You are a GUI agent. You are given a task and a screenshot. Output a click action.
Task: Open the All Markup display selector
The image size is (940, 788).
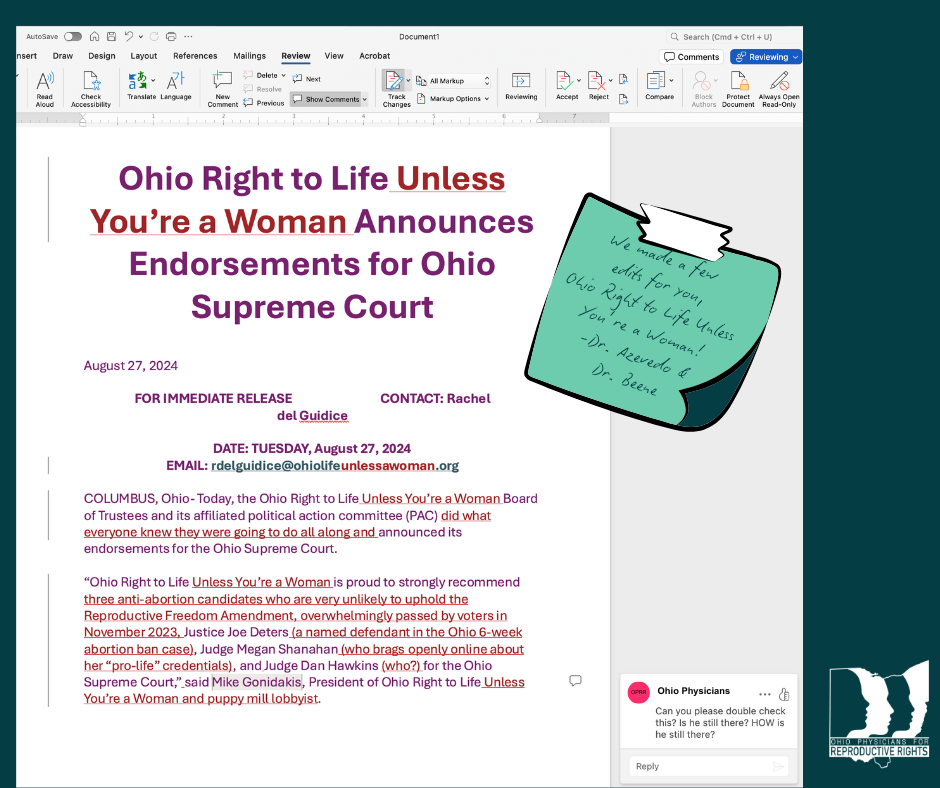pos(454,80)
